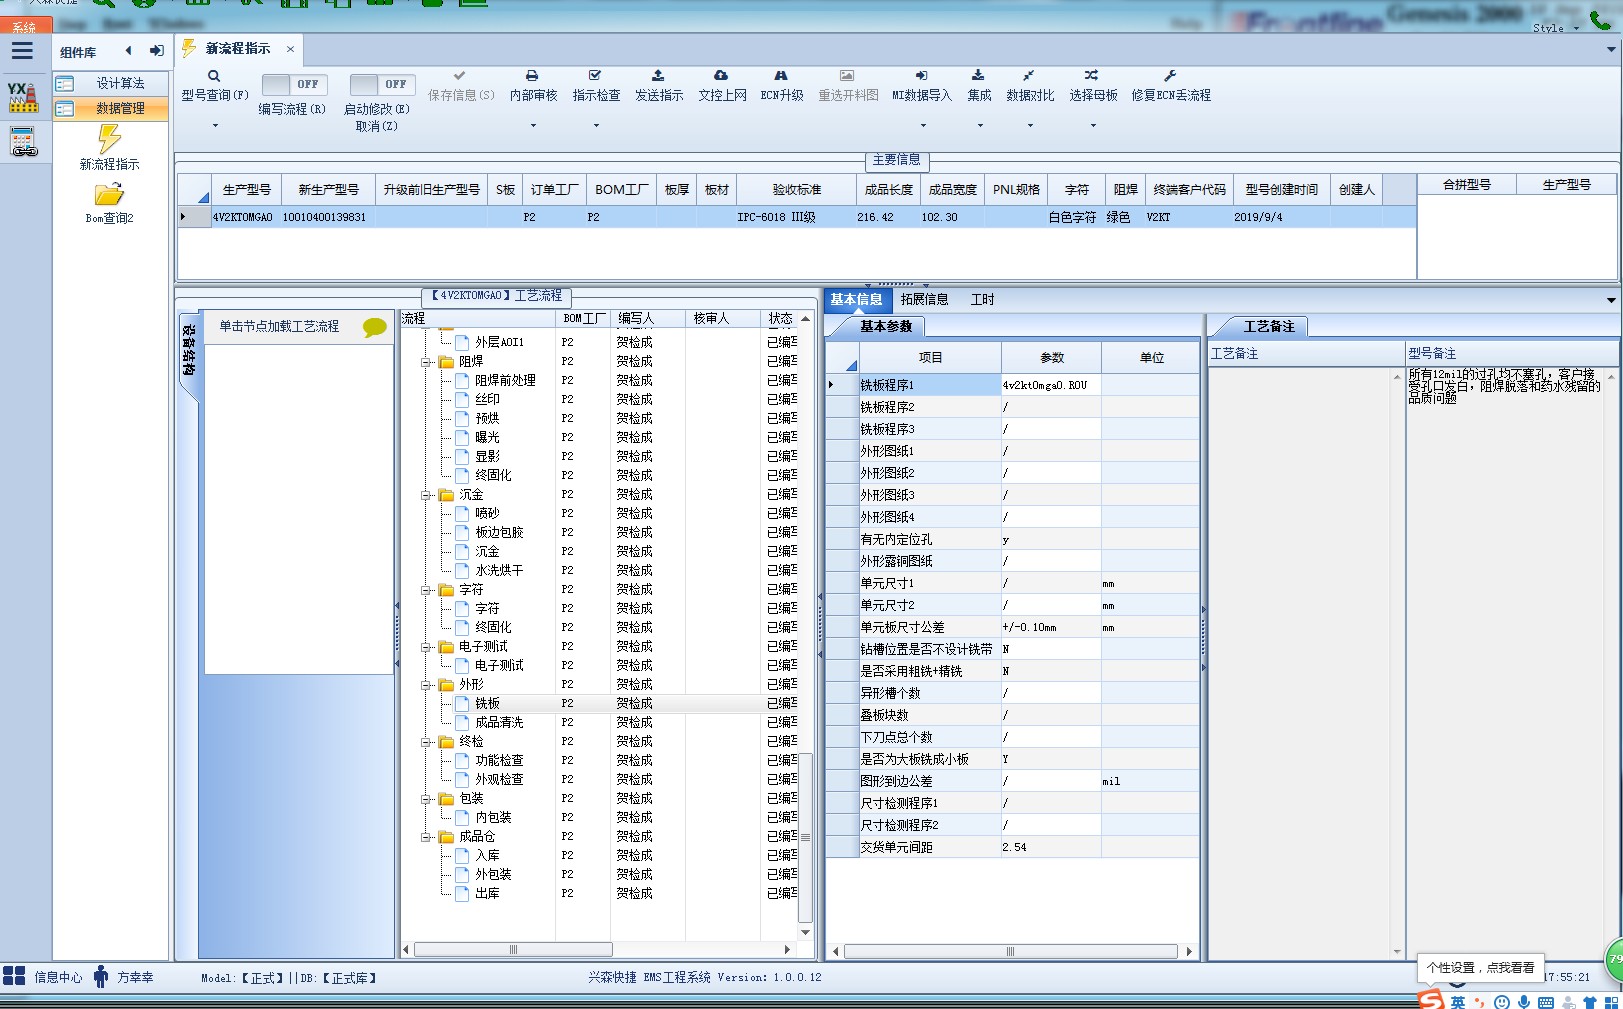Click the 修复ECN丢流程 wrench icon
Image resolution: width=1623 pixels, height=1009 pixels.
click(x=1170, y=76)
